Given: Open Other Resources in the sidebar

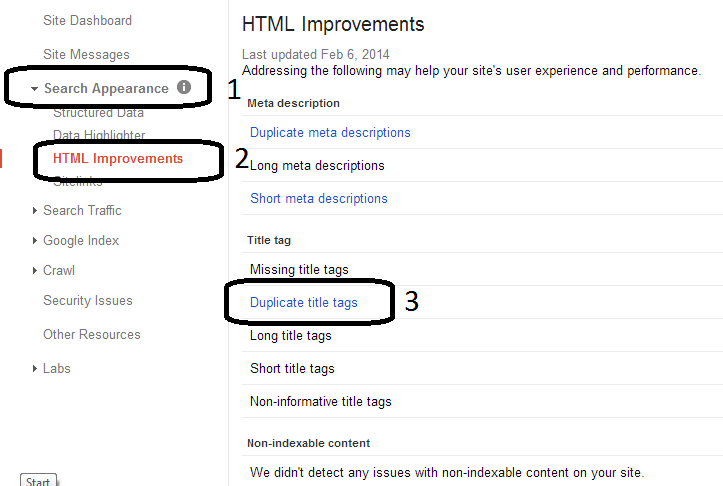Looking at the screenshot, I should point(91,334).
